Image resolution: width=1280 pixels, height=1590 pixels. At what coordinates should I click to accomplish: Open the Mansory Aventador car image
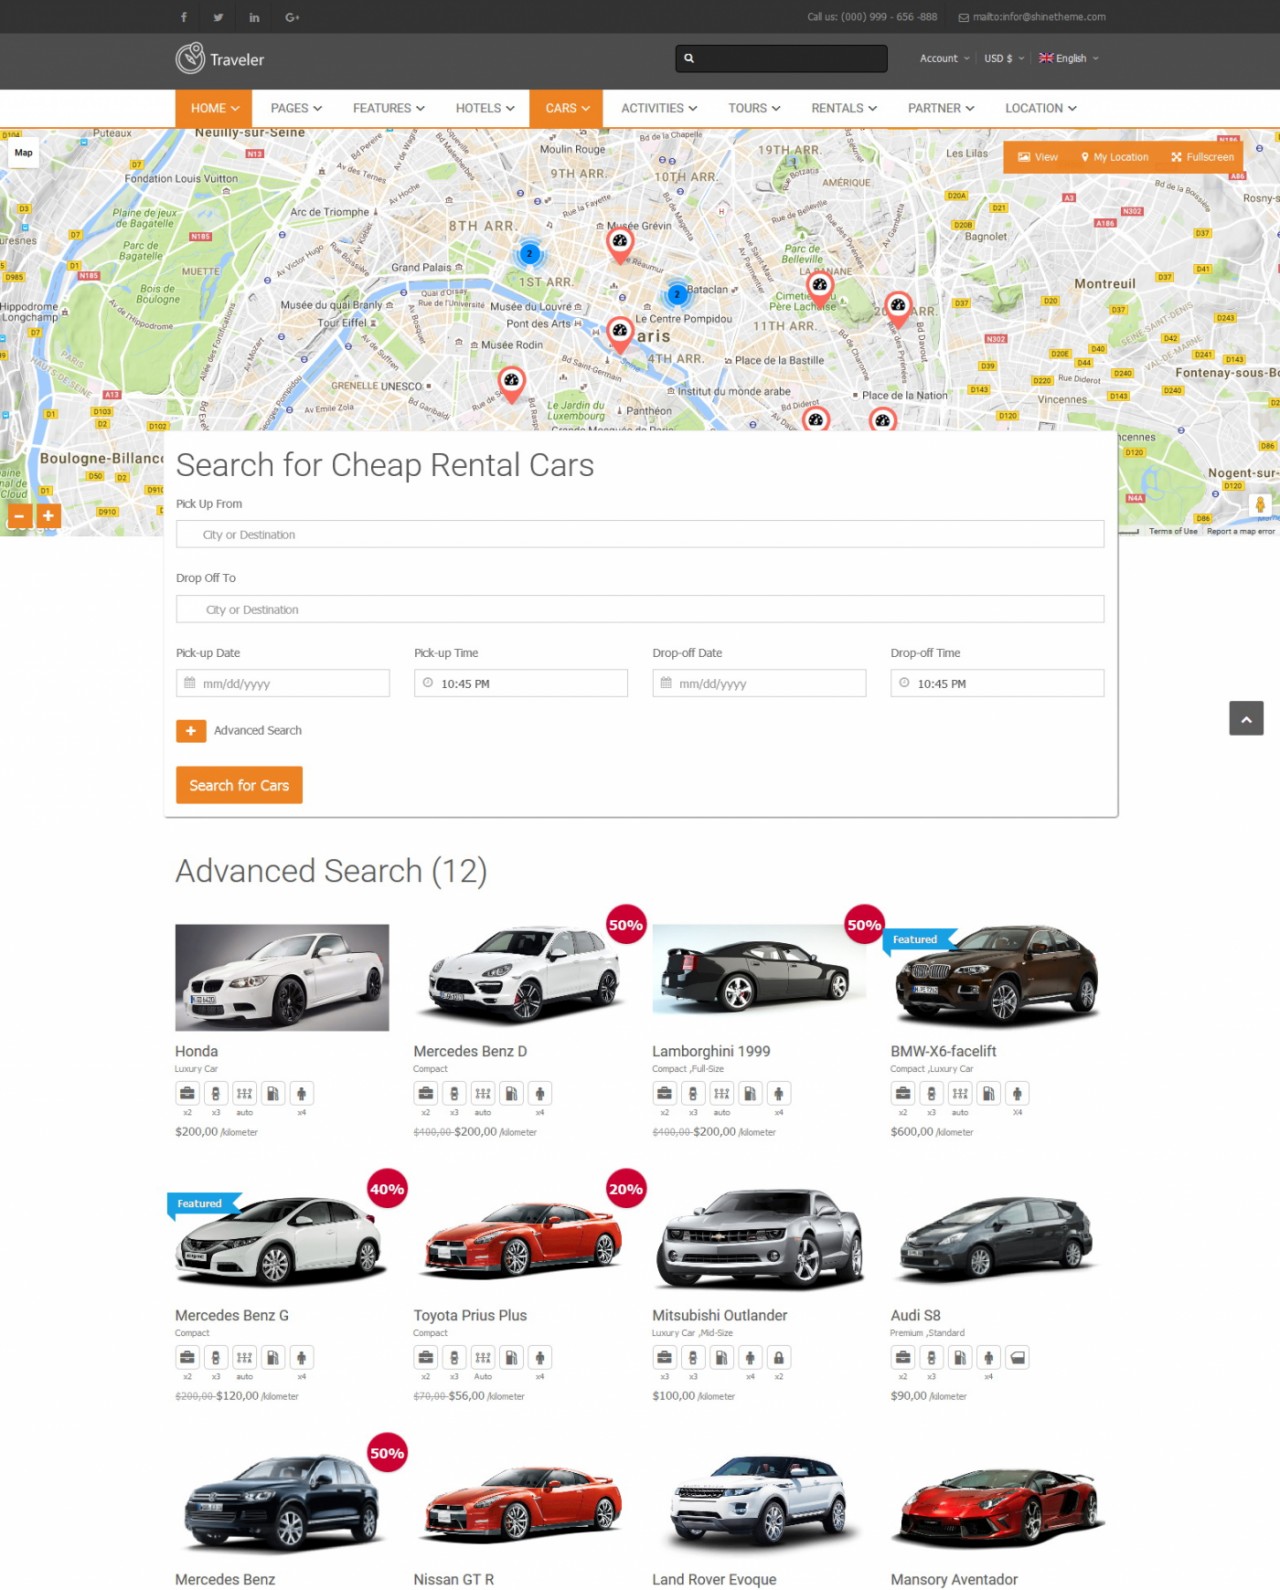pos(998,1506)
